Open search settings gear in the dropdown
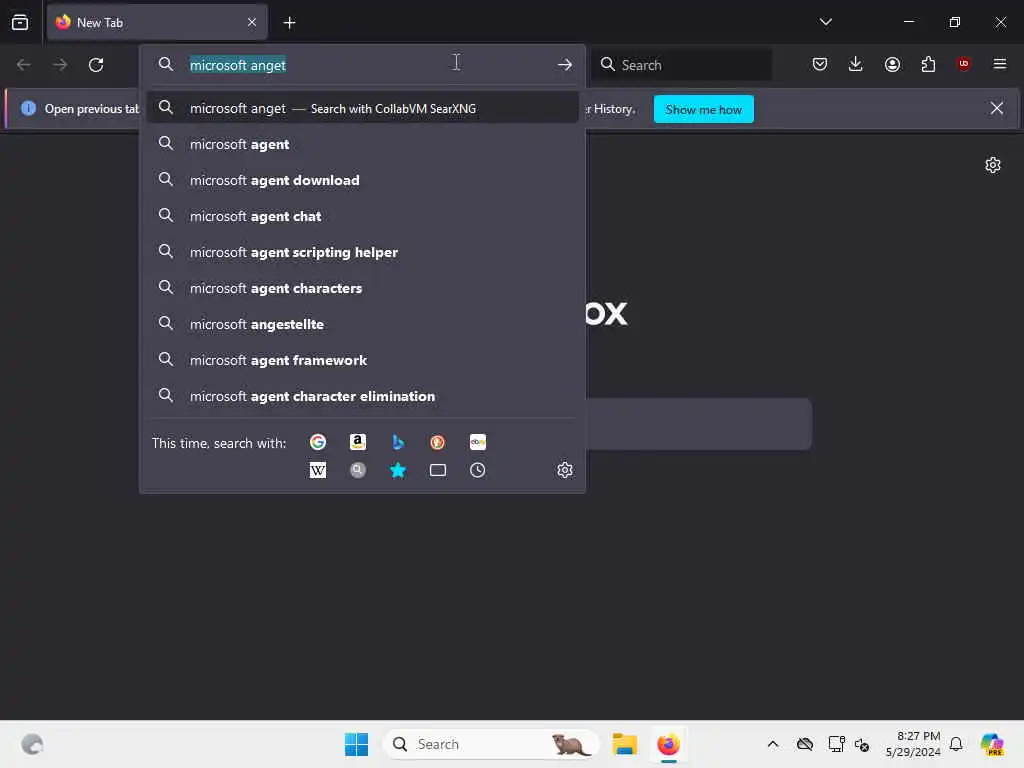The width and height of the screenshot is (1024, 768). [x=565, y=470]
